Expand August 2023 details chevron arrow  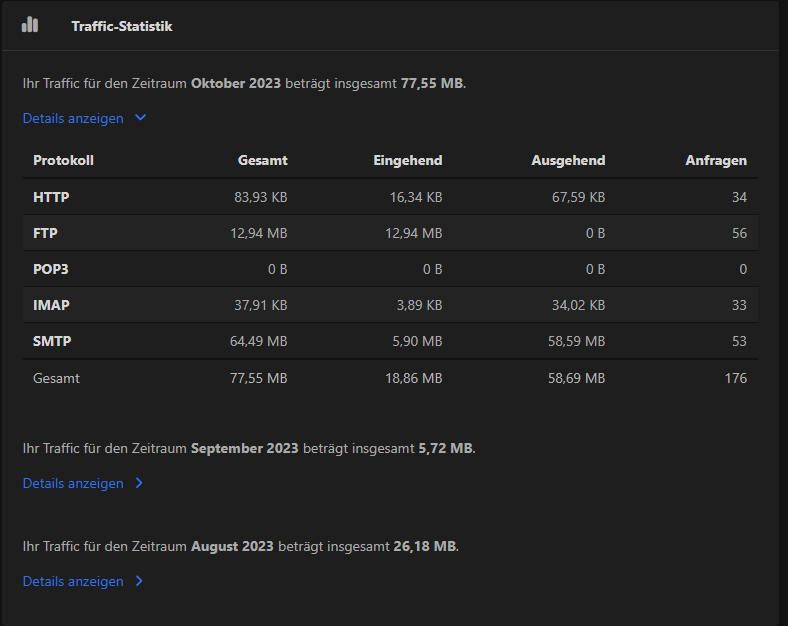click(x=139, y=581)
